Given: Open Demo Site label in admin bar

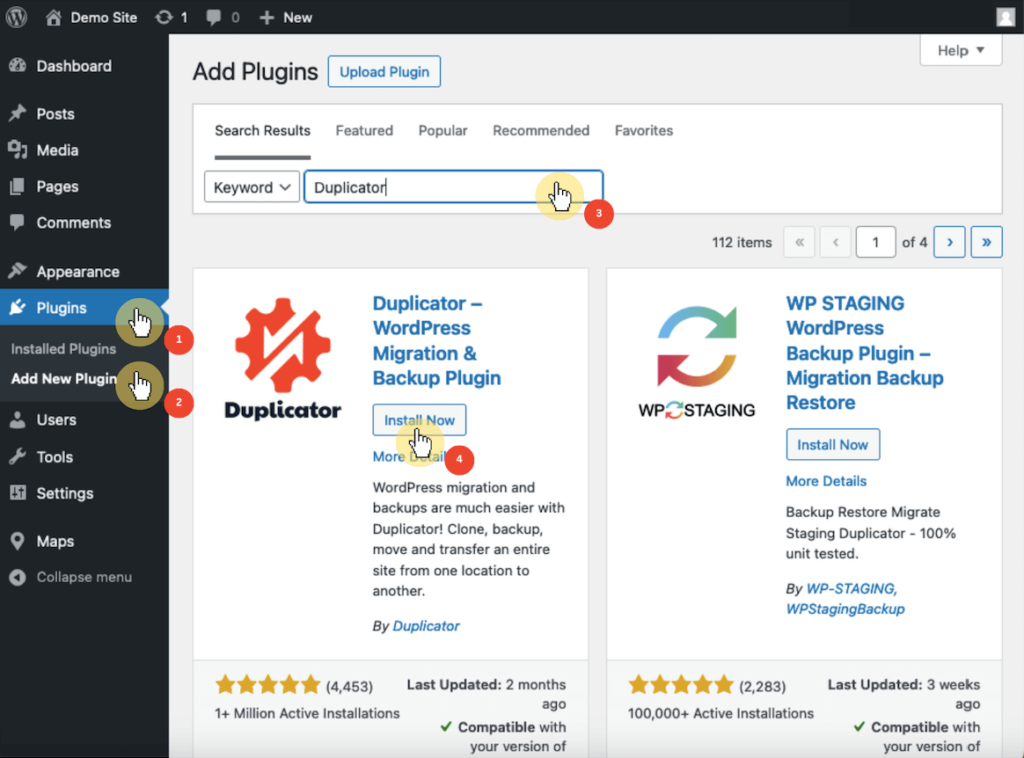Looking at the screenshot, I should tap(104, 18).
